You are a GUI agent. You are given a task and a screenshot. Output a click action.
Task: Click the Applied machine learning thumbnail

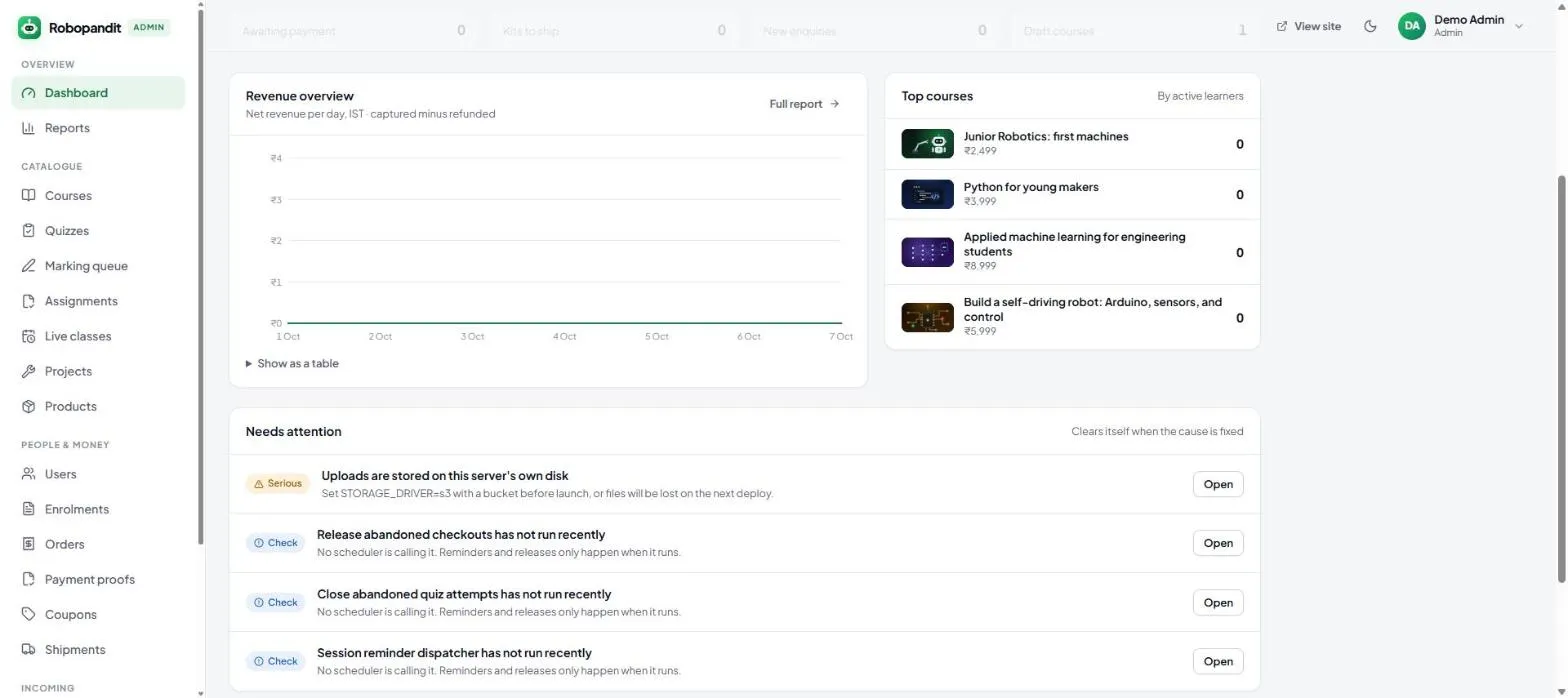927,252
